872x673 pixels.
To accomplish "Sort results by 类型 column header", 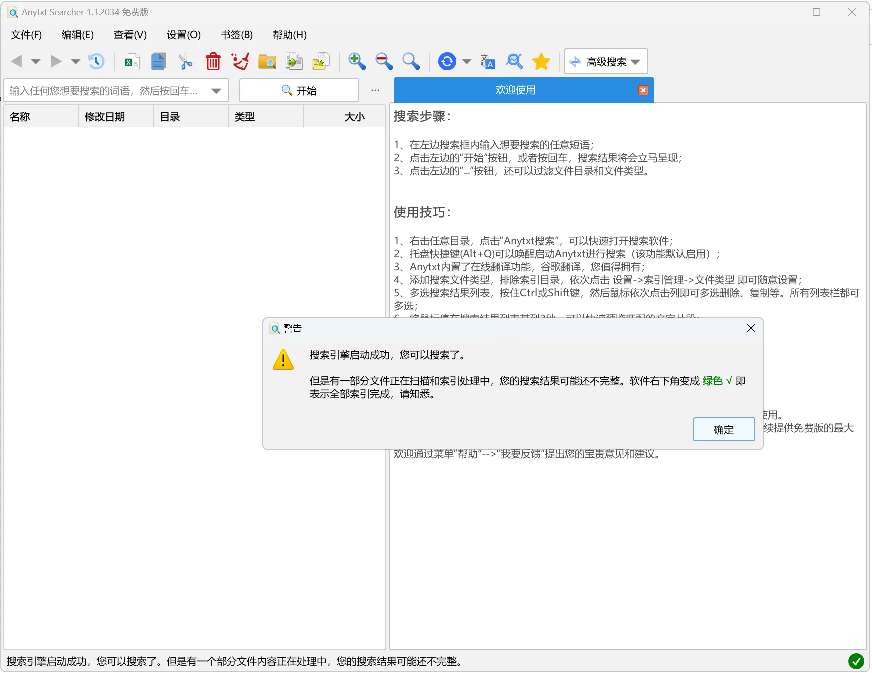I will 266,116.
